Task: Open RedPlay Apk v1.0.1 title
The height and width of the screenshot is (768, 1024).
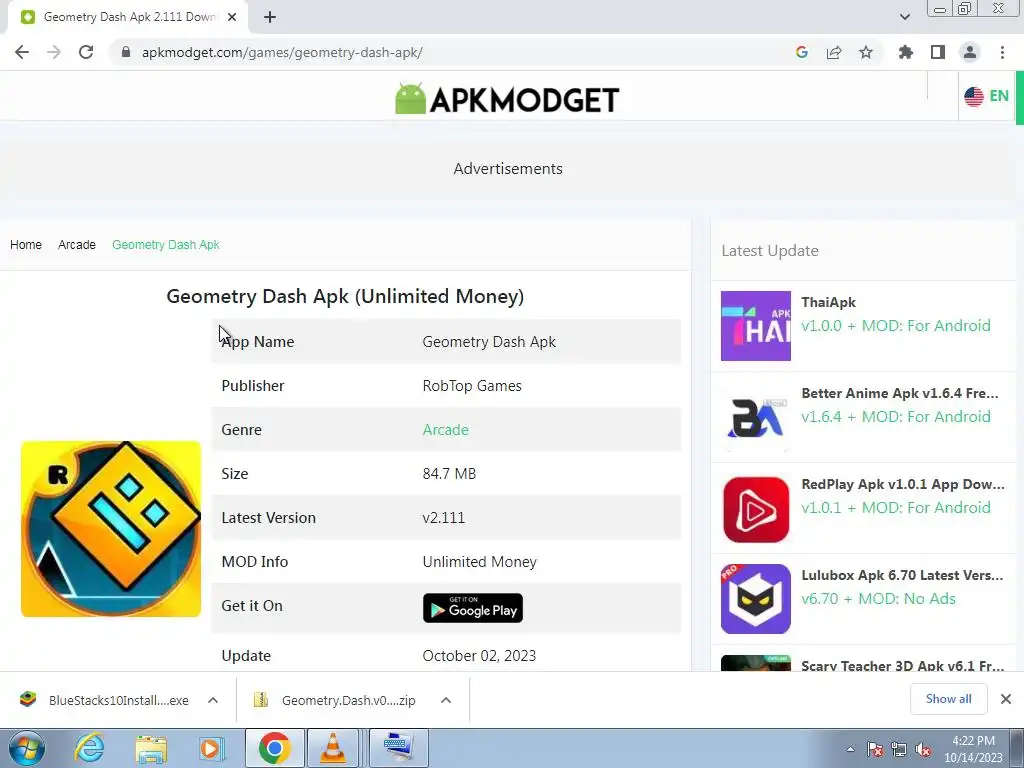Action: click(x=903, y=484)
